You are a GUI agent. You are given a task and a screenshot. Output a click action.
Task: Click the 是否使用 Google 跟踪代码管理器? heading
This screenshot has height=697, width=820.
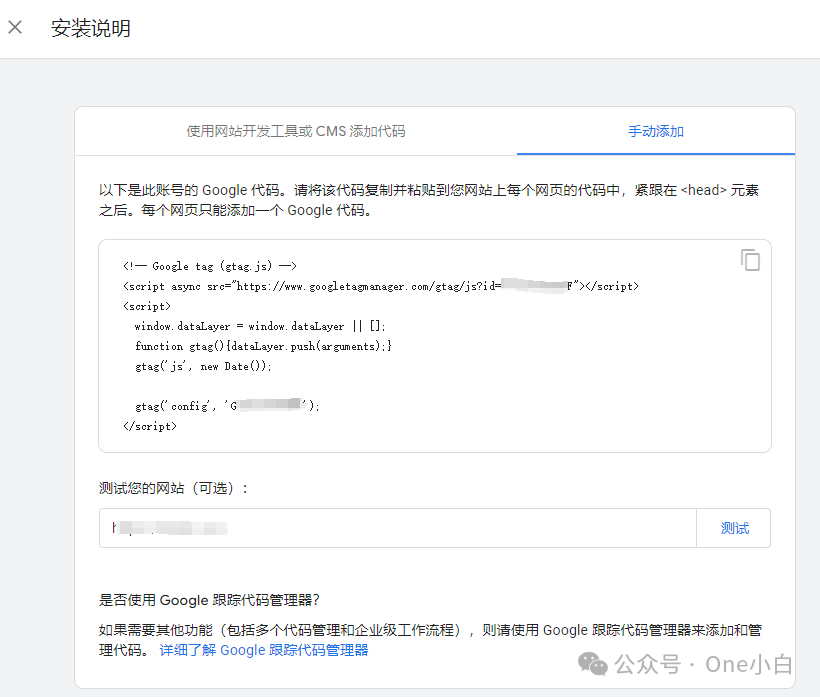(x=209, y=600)
